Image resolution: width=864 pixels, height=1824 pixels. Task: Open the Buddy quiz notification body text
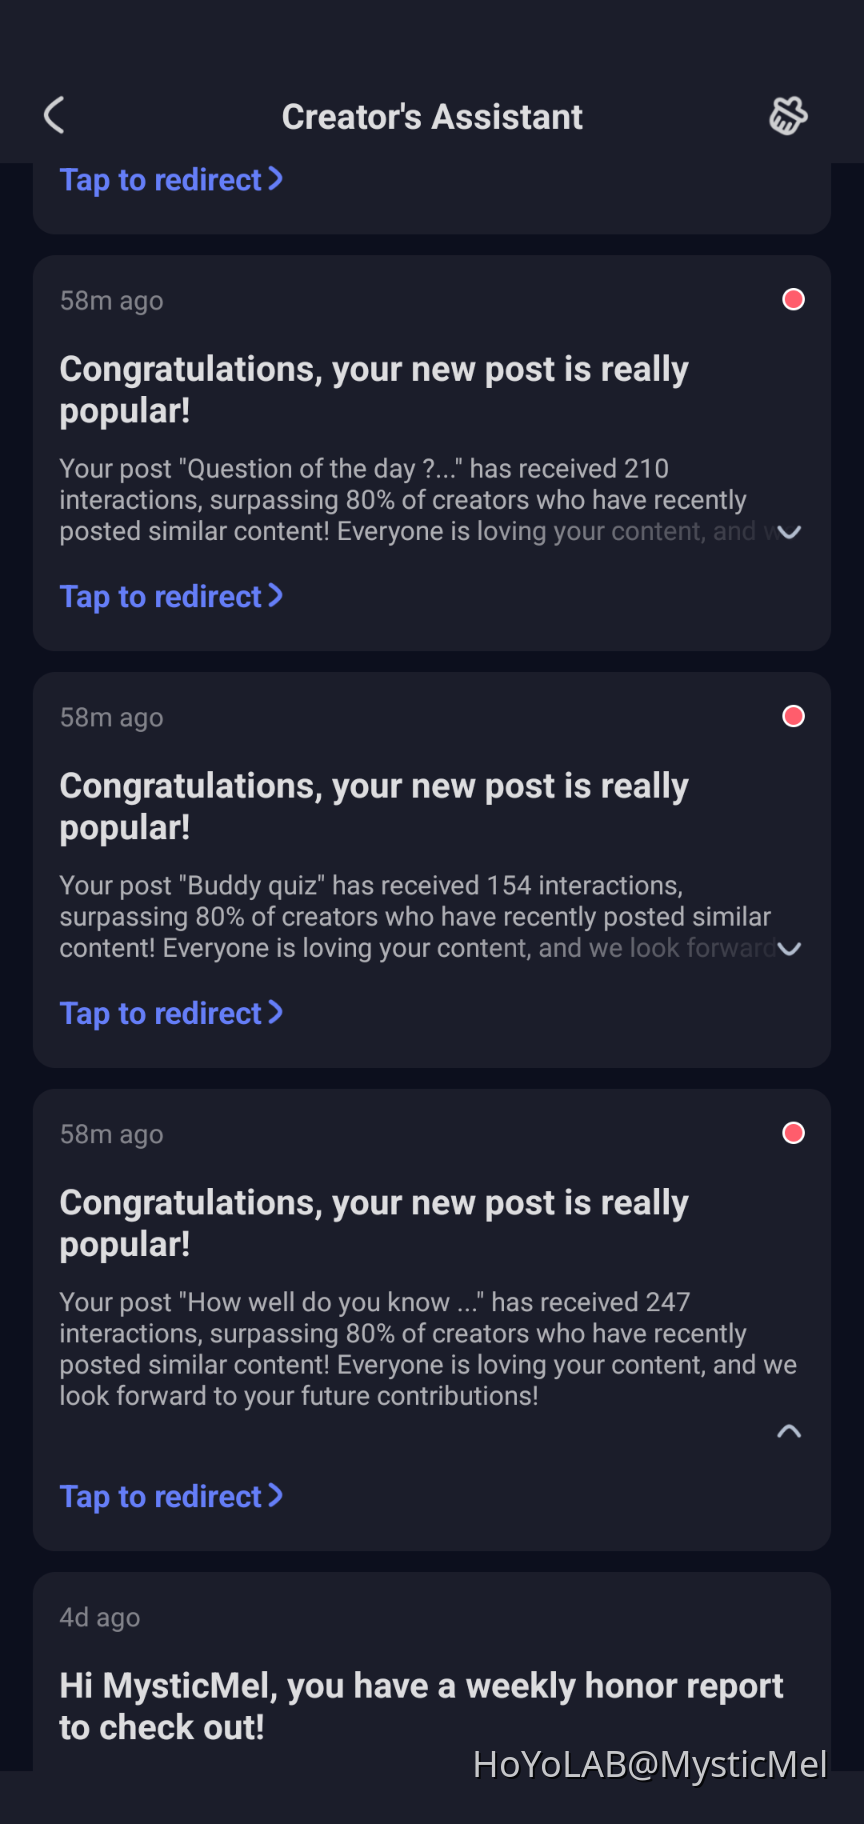[x=417, y=917]
